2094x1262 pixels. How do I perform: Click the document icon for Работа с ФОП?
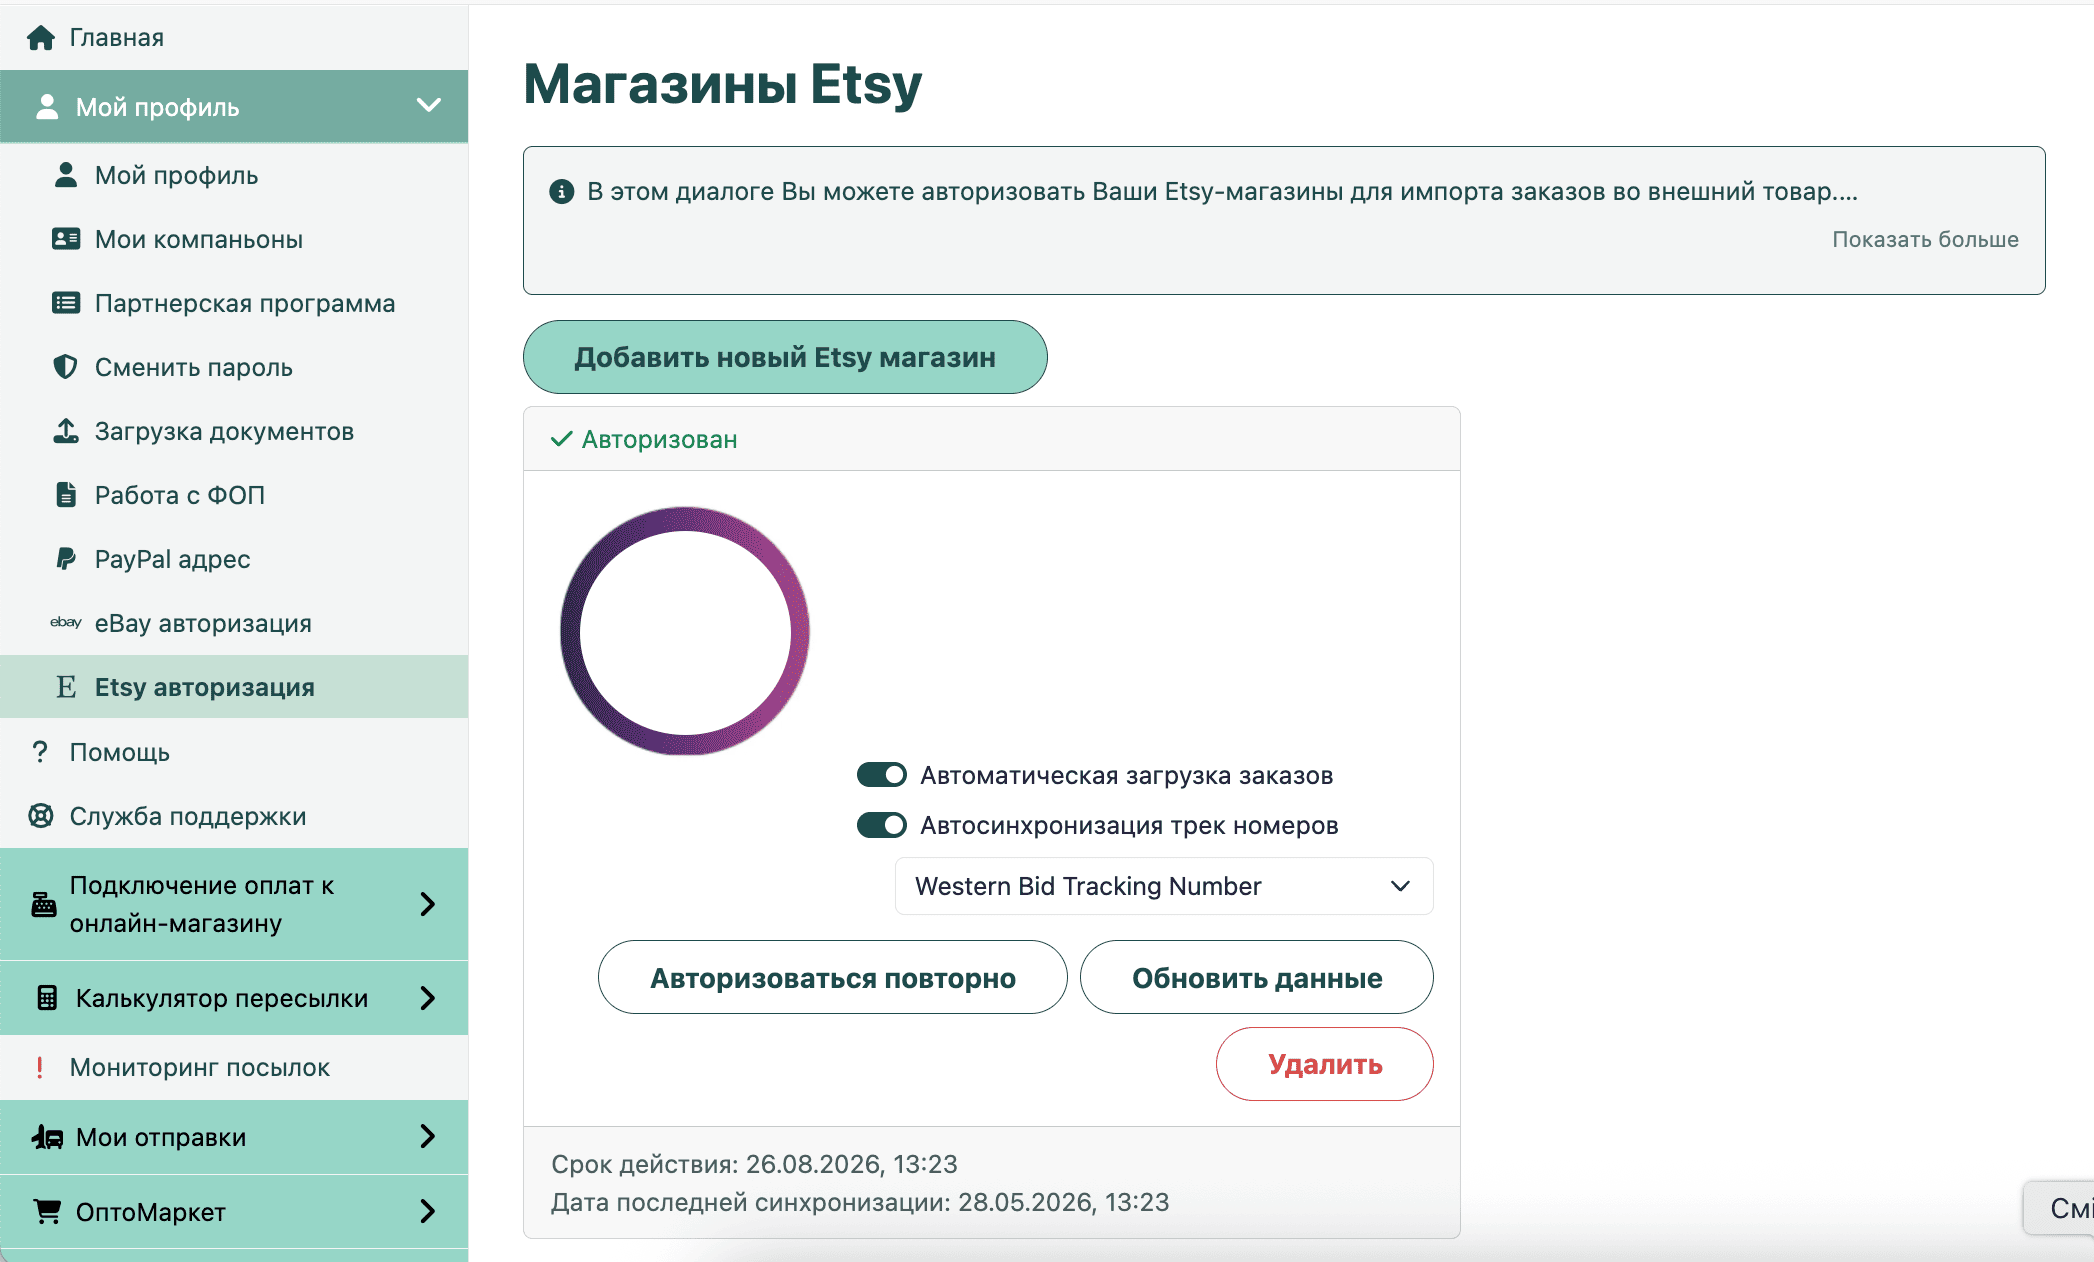pyautogui.click(x=66, y=495)
